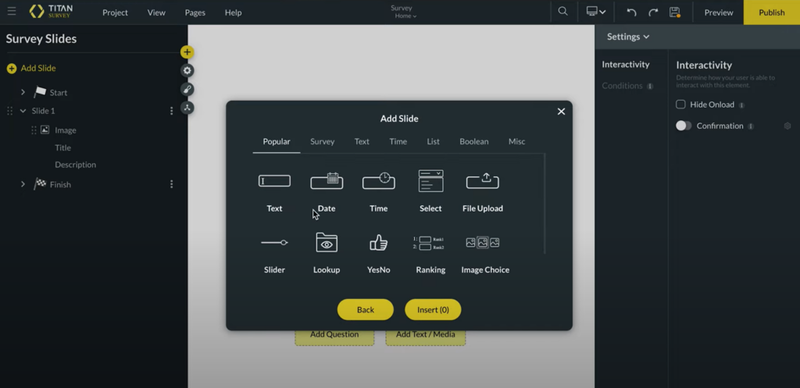Enable the Hide Onload checkbox
This screenshot has width=800, height=388.
click(x=681, y=104)
